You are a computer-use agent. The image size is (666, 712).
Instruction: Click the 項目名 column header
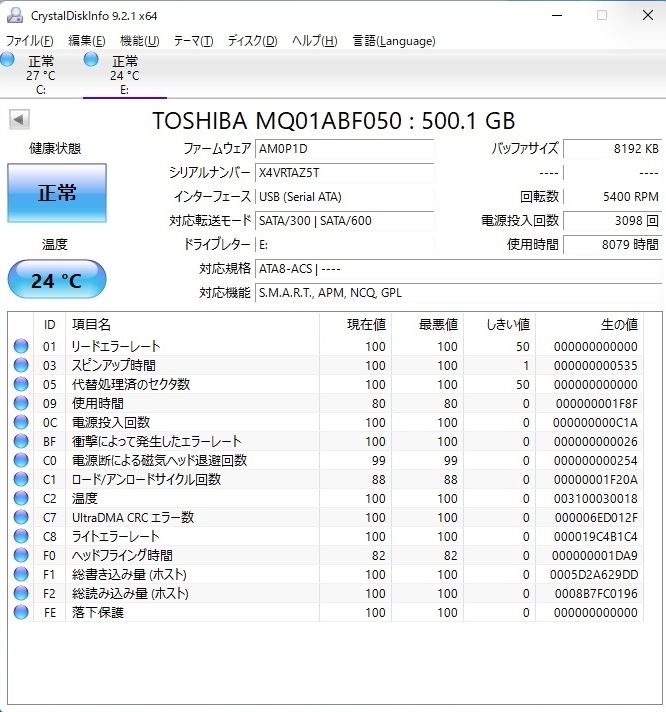92,325
